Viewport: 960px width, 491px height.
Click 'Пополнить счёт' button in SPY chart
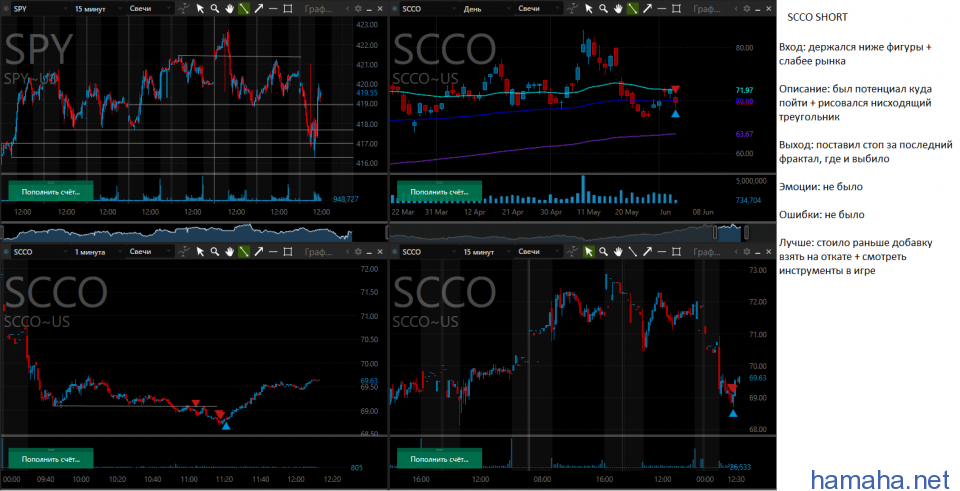(51, 192)
